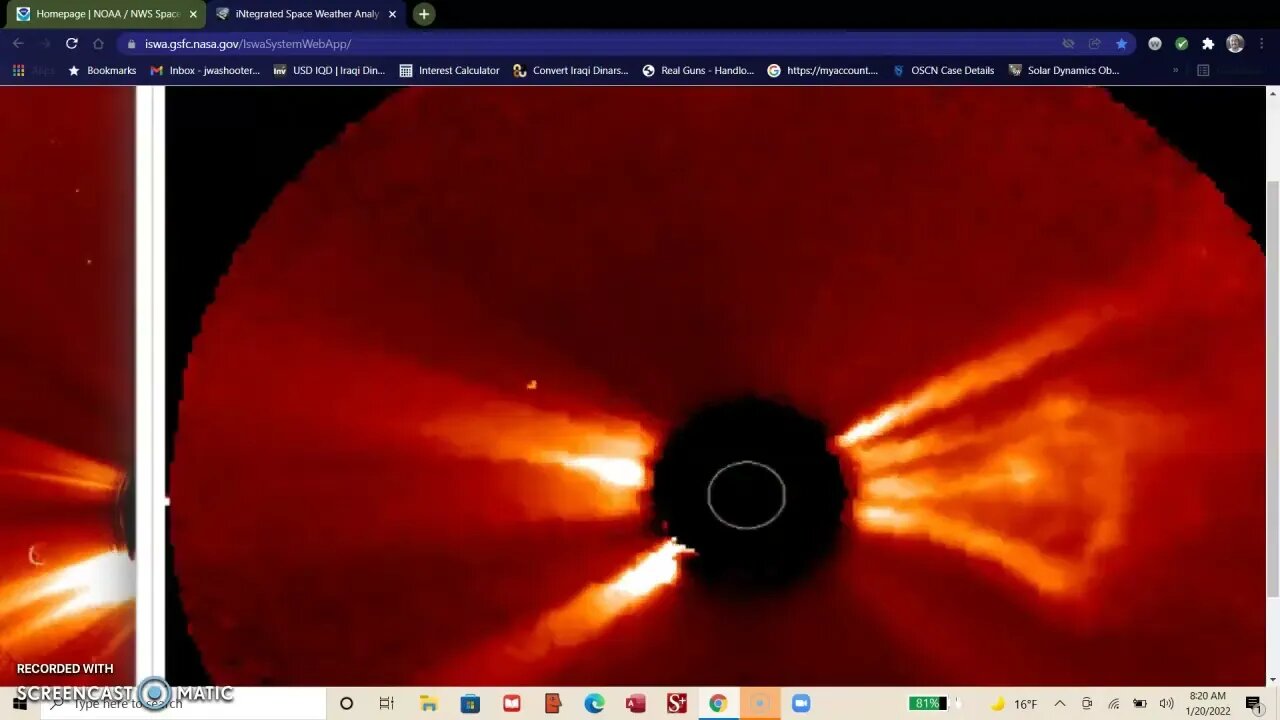Open the Chrome extensions puzzle menu
The image size is (1280, 720).
tap(1208, 44)
